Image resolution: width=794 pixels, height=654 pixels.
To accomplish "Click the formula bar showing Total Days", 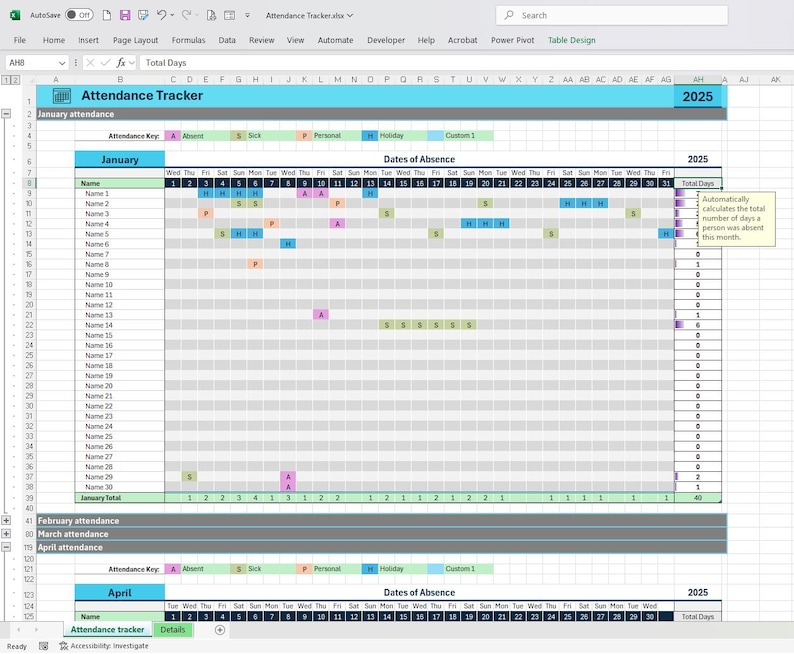I will click(x=466, y=63).
